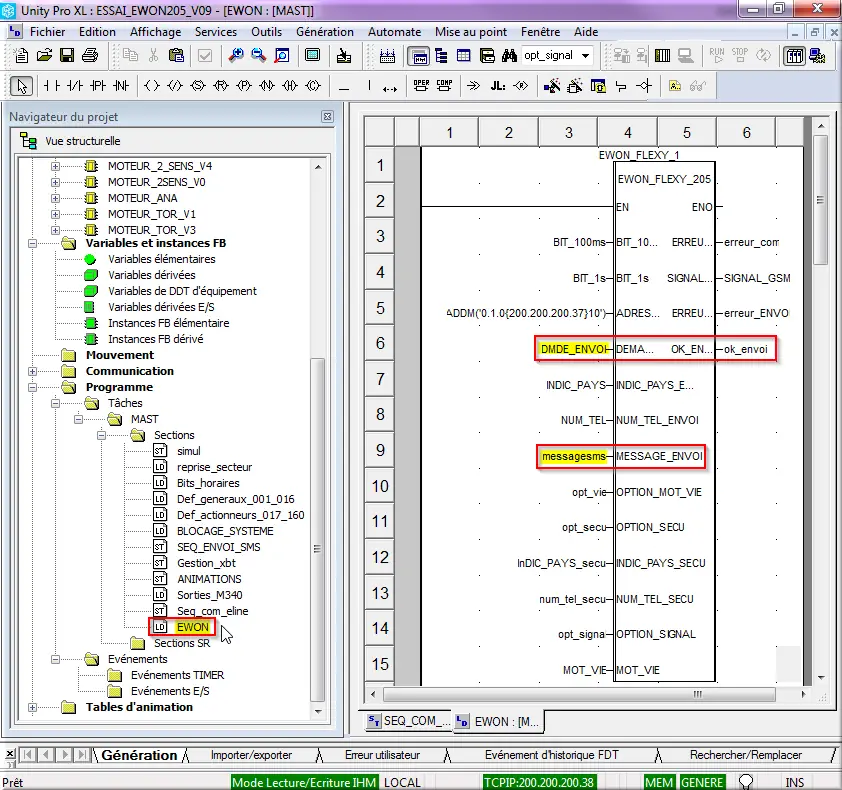This screenshot has width=842, height=790.
Task: Insert a positive transition contact
Action: point(98,86)
